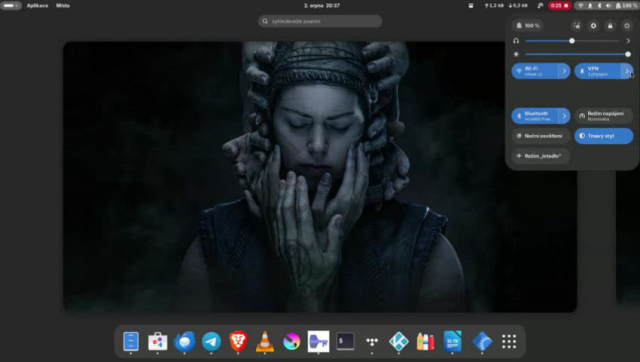The width and height of the screenshot is (640, 362).
Task: Click the icon left of the recording timer
Action: tap(540, 6)
